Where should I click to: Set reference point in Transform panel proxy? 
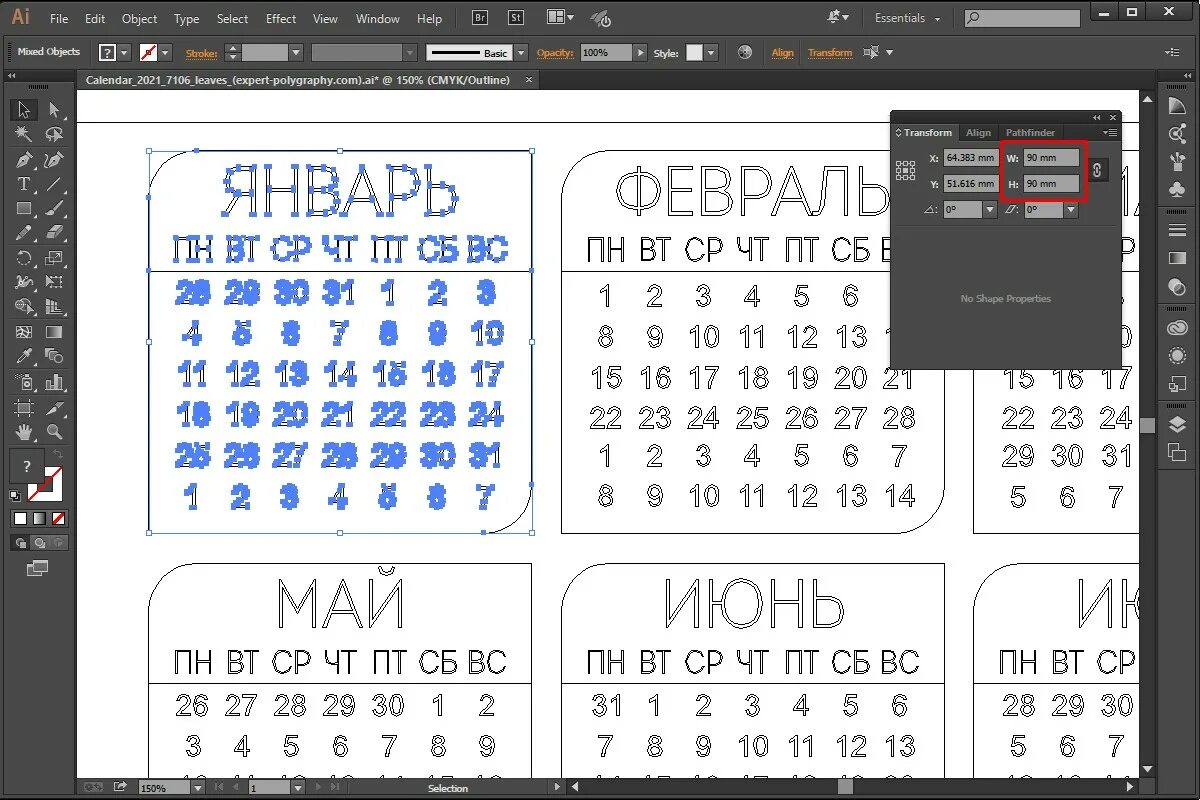pos(907,170)
